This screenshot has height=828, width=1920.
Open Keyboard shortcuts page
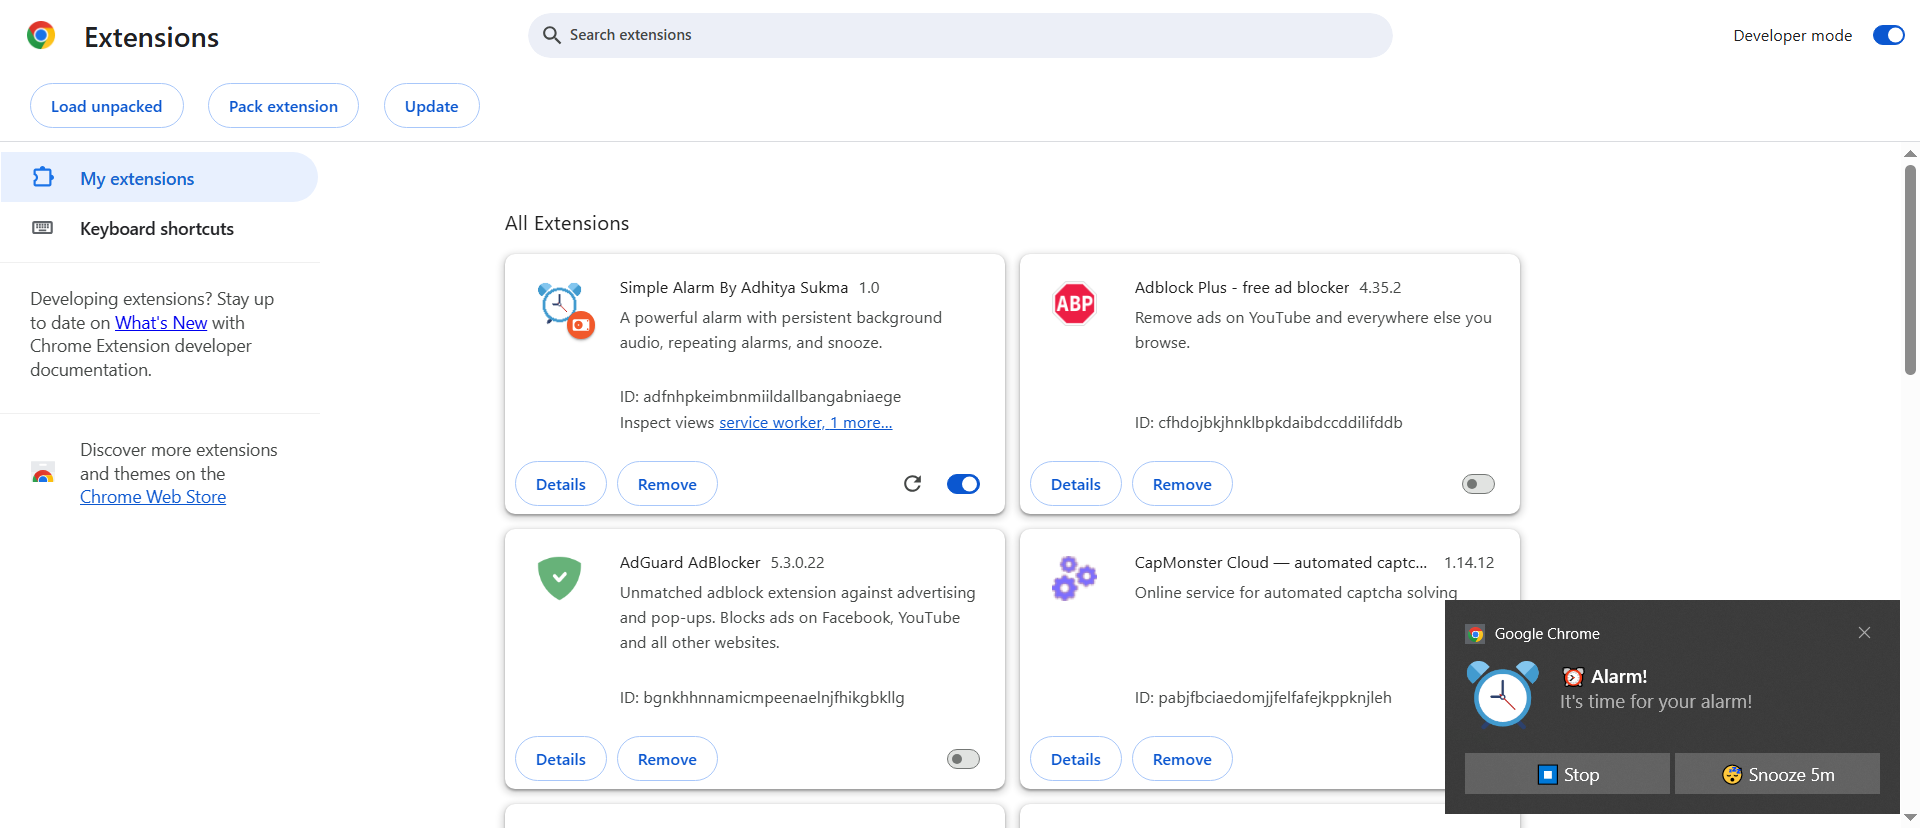click(157, 229)
